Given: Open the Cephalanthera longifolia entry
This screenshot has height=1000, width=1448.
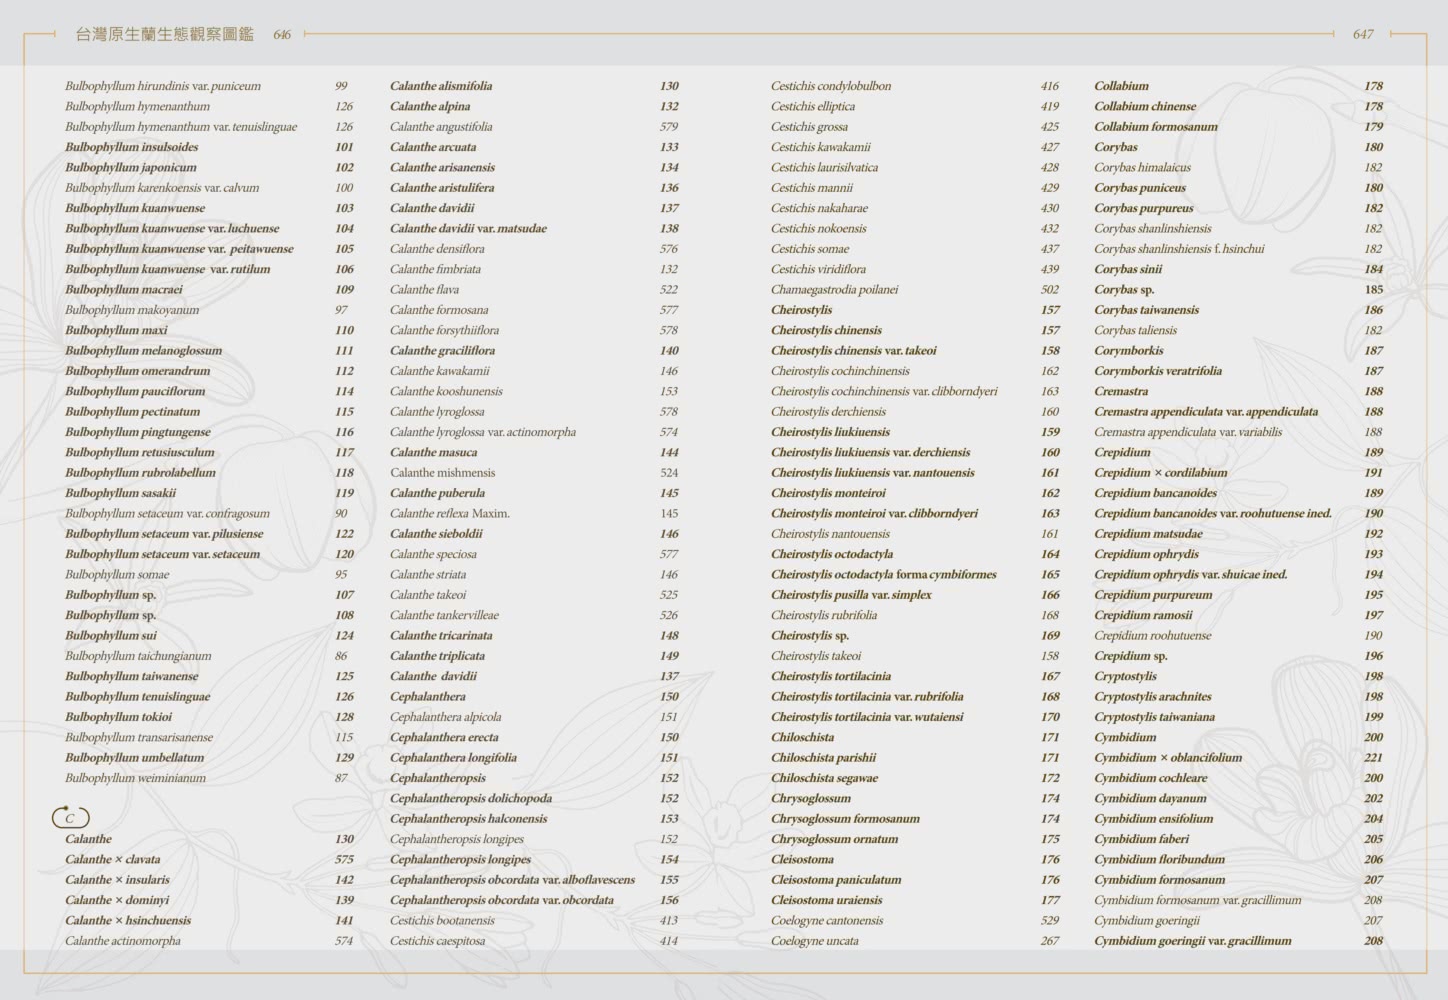Looking at the screenshot, I should [453, 758].
